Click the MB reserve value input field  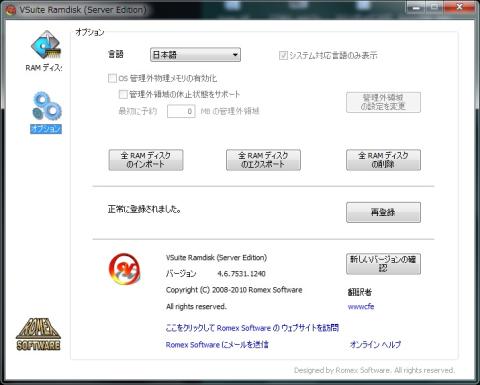tap(181, 111)
